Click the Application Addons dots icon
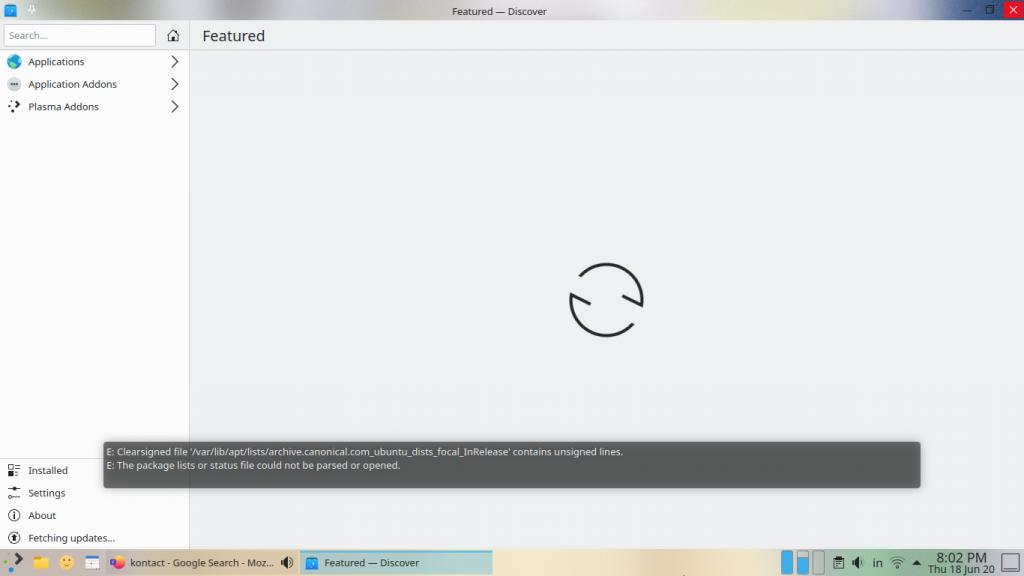 pyautogui.click(x=14, y=85)
